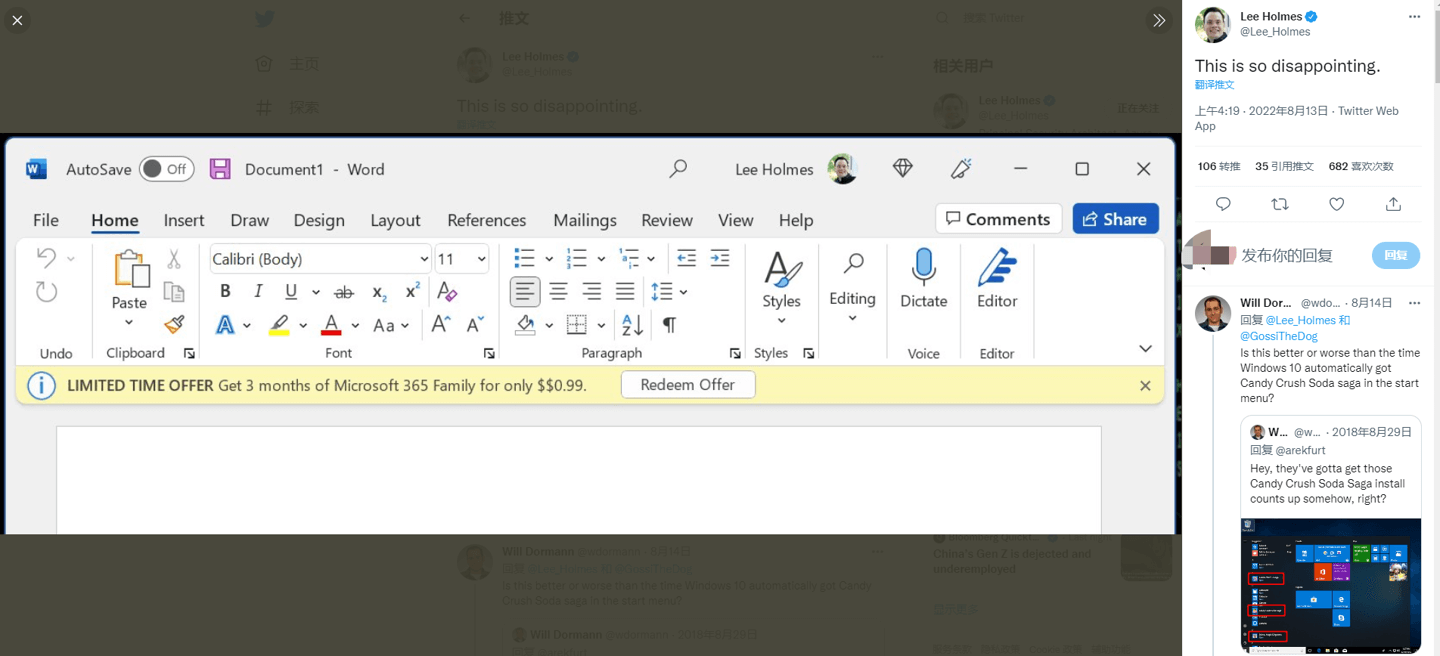Click the Copy icon in Clipboard group
Screen dimensions: 1440x656
click(174, 291)
